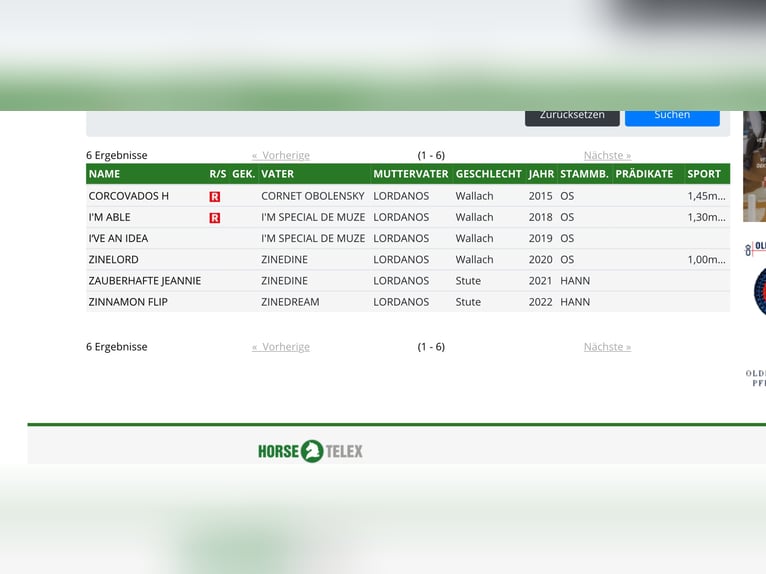Screen dimensions: 766x574
Task: Click bottom Vorherige pagination link
Action: [281, 347]
